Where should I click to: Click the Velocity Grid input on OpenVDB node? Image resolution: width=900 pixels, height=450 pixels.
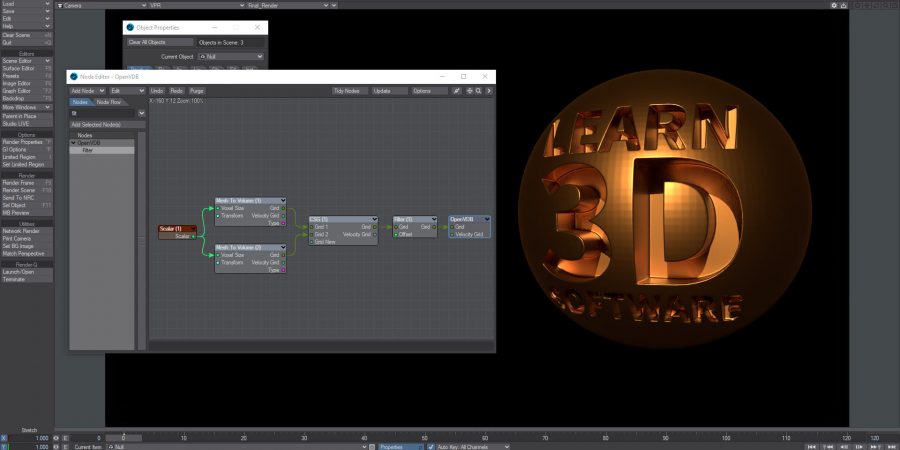tap(452, 234)
